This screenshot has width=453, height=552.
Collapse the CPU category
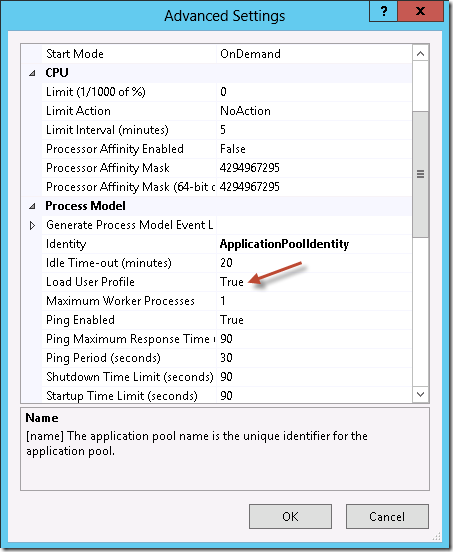pos(32,73)
